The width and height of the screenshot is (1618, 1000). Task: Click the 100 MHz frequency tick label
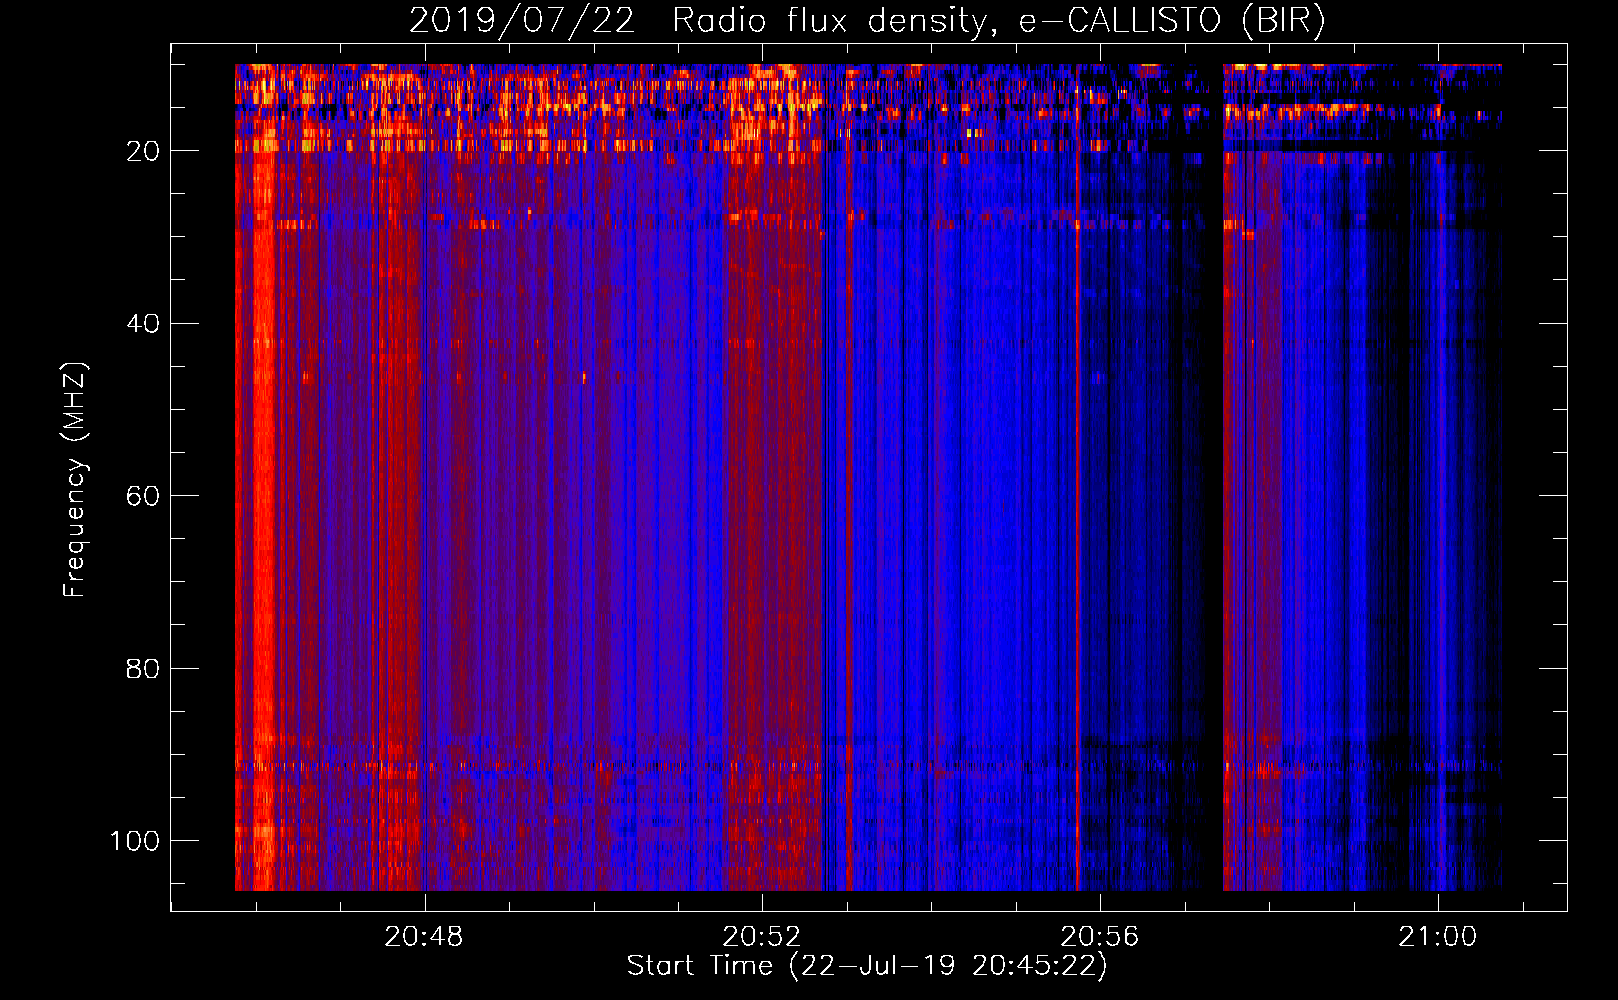[x=135, y=841]
